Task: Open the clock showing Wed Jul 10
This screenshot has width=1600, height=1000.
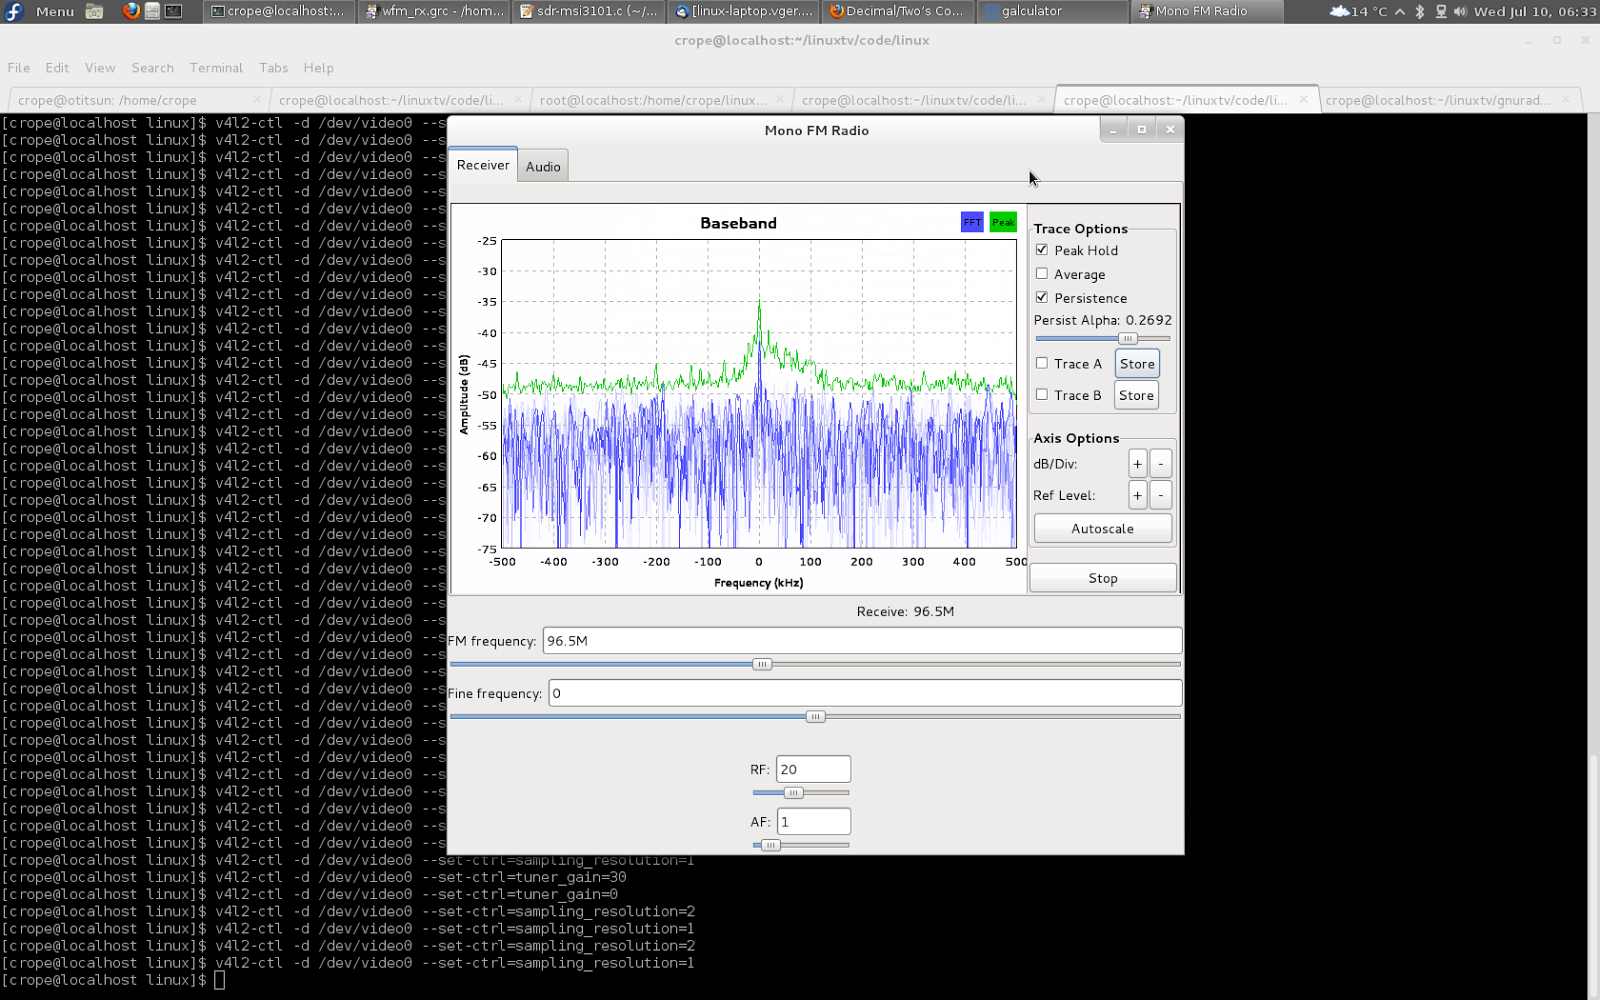Action: pos(1535,11)
